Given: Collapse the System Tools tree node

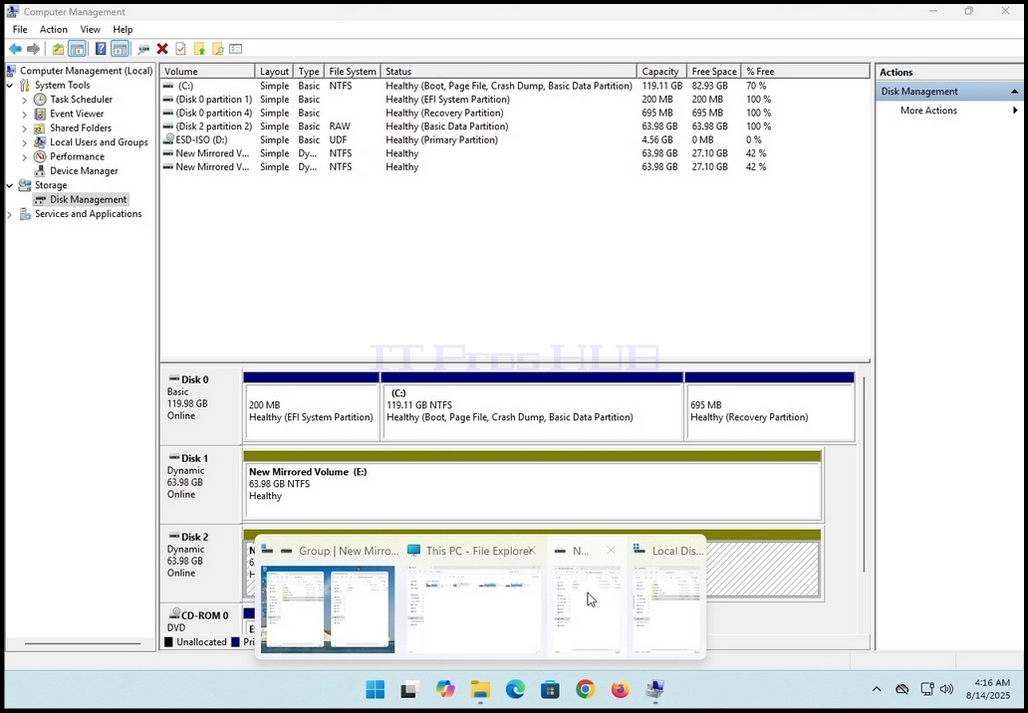Looking at the screenshot, I should click(10, 85).
